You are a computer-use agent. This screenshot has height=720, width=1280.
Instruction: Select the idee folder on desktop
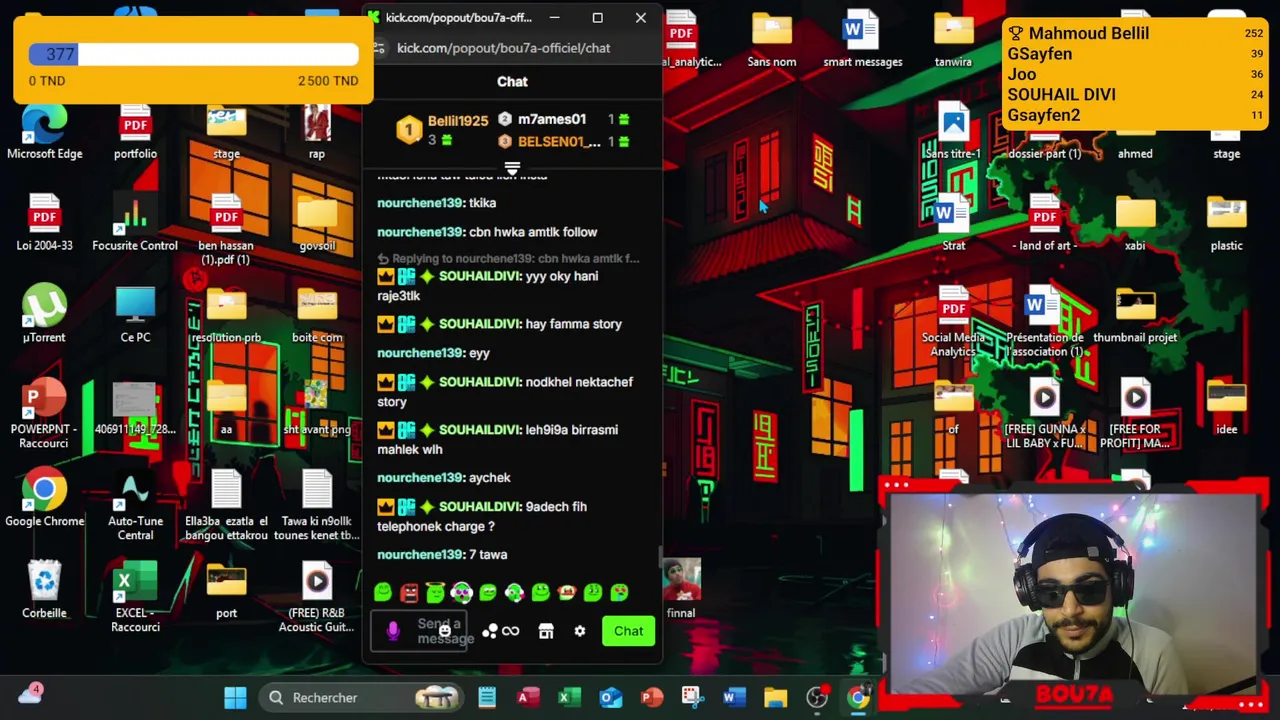click(x=1226, y=407)
